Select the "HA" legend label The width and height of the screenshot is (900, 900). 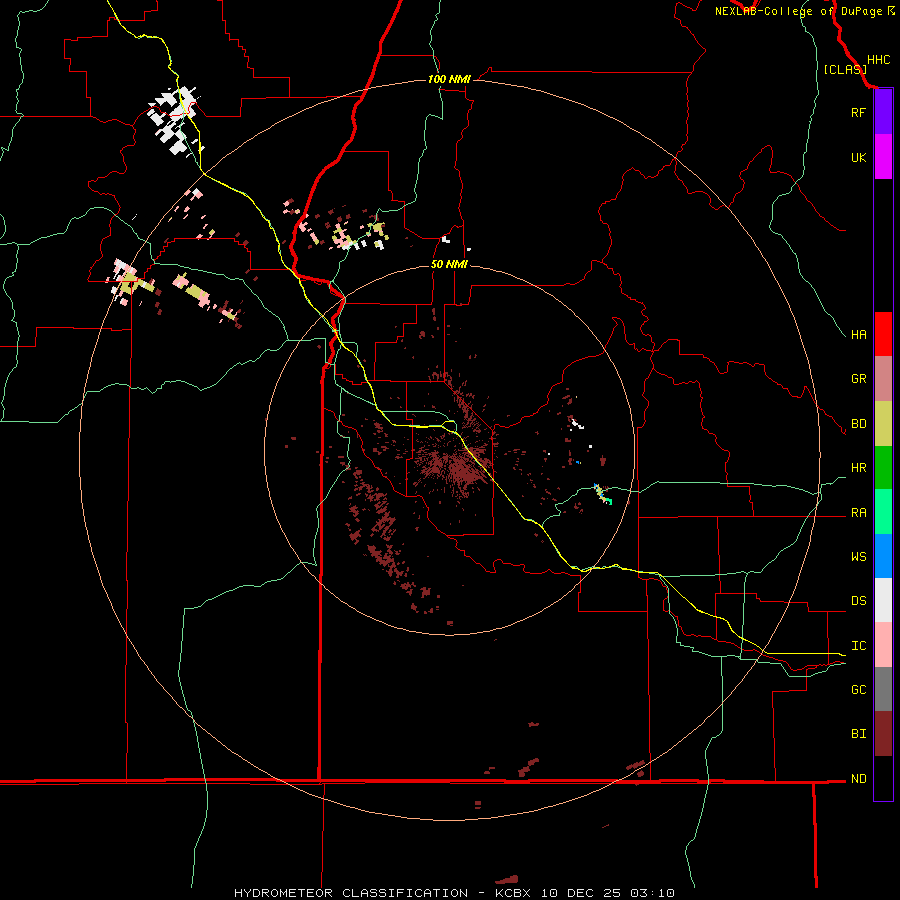(858, 335)
